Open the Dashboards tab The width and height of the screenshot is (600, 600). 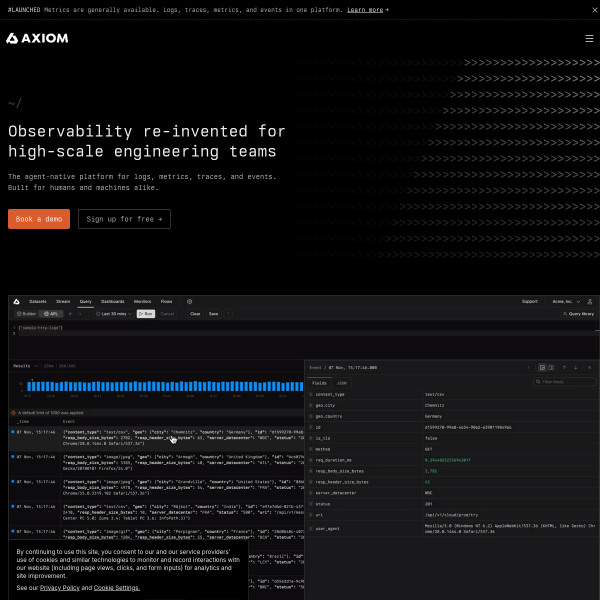[x=112, y=302]
